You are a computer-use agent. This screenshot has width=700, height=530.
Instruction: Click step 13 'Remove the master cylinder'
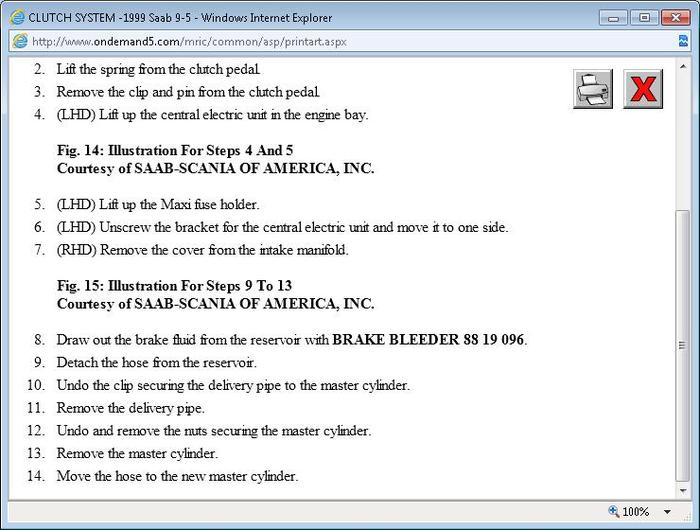click(x=137, y=453)
